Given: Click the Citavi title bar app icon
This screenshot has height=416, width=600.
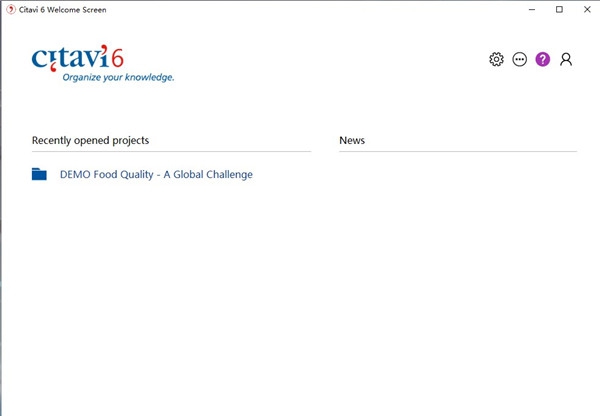Looking at the screenshot, I should [x=11, y=10].
